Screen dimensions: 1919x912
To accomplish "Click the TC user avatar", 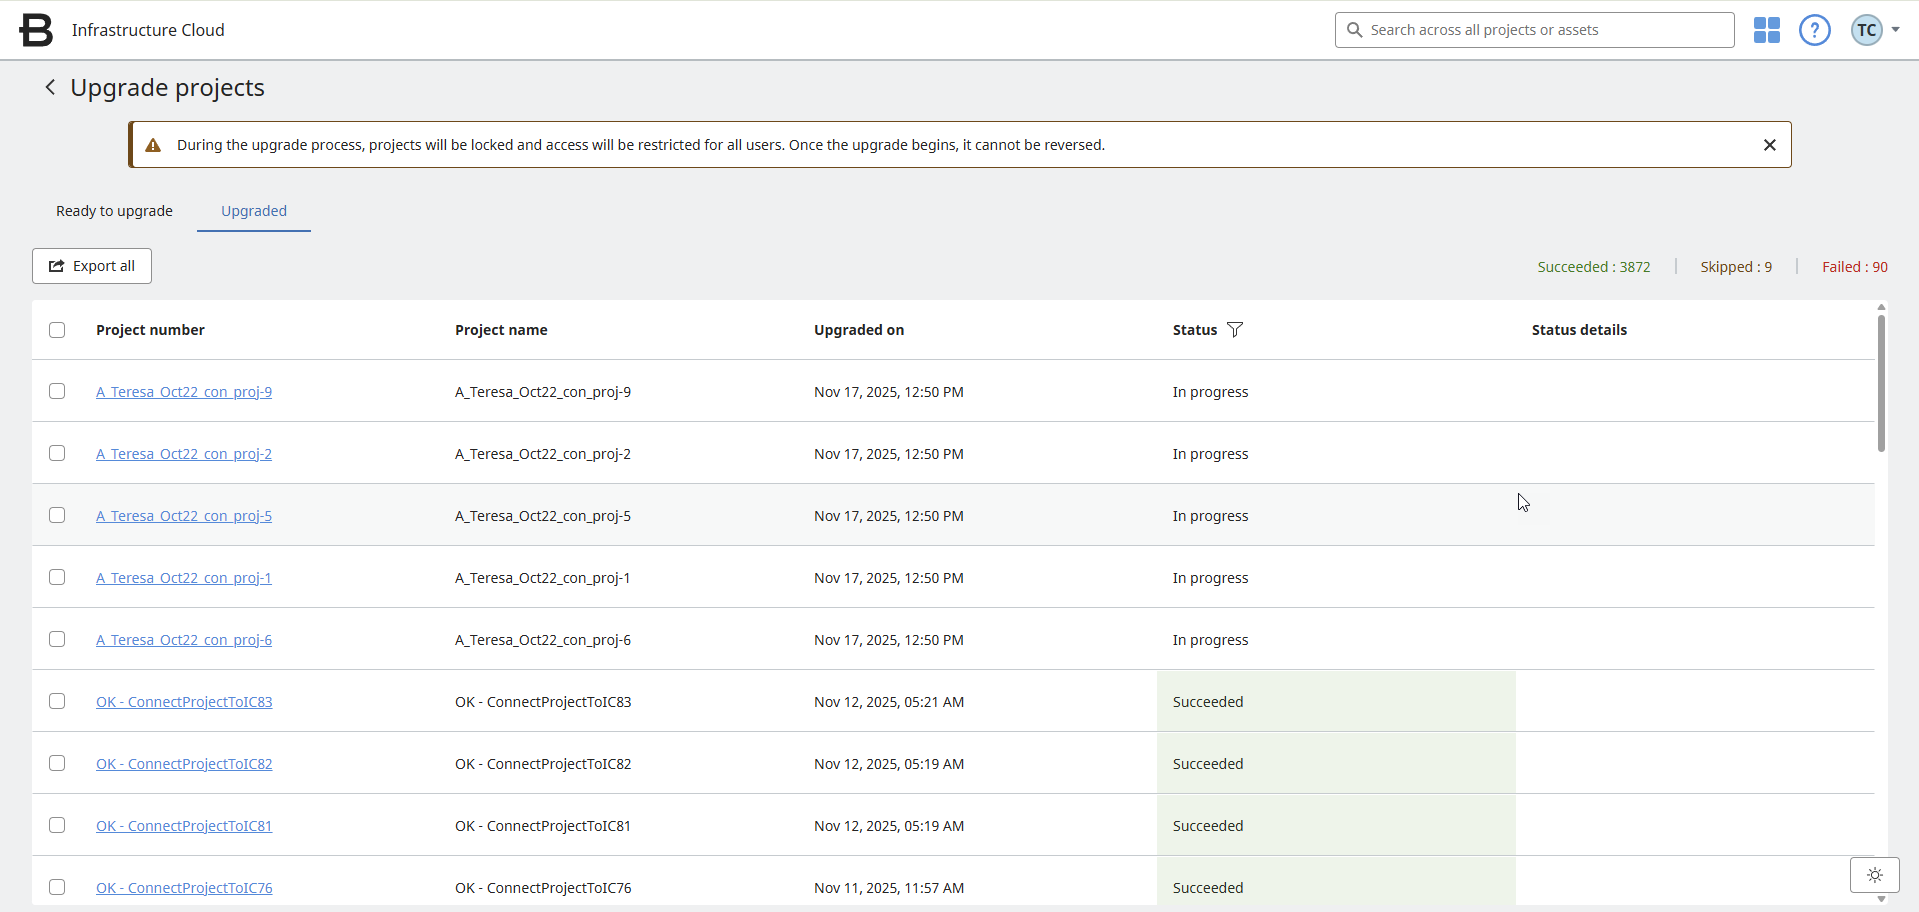I will click(x=1866, y=30).
